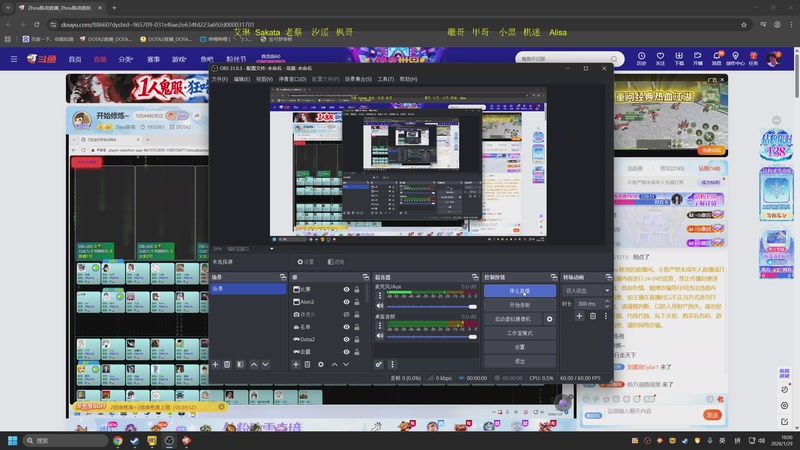Open OBS 帮助(H) help menu
Image resolution: width=800 pixels, height=450 pixels.
(408, 79)
